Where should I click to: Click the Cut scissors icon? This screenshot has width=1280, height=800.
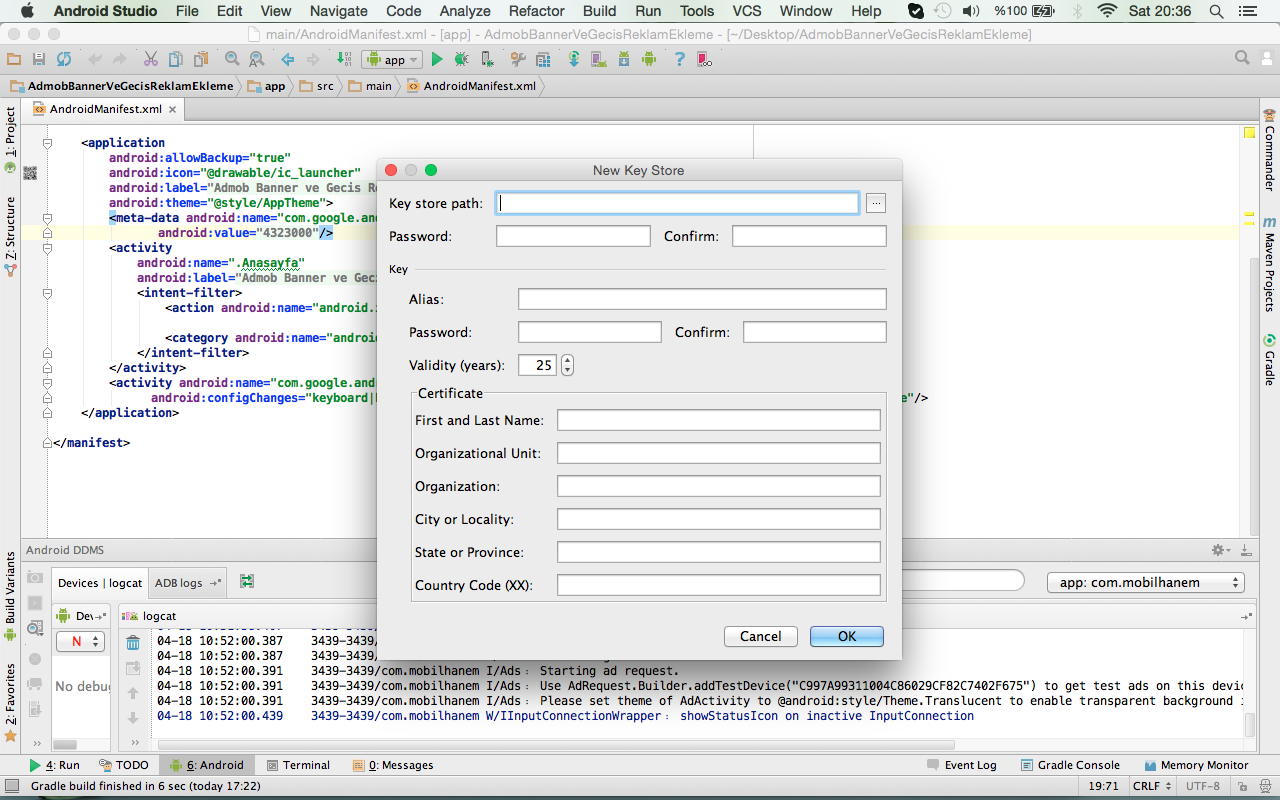[x=150, y=60]
